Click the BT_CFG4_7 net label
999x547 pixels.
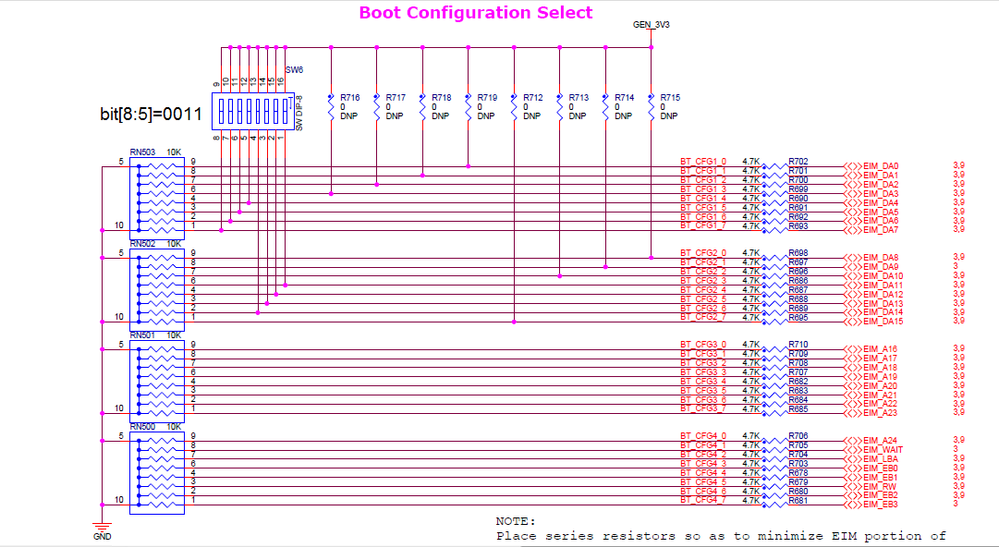703,501
